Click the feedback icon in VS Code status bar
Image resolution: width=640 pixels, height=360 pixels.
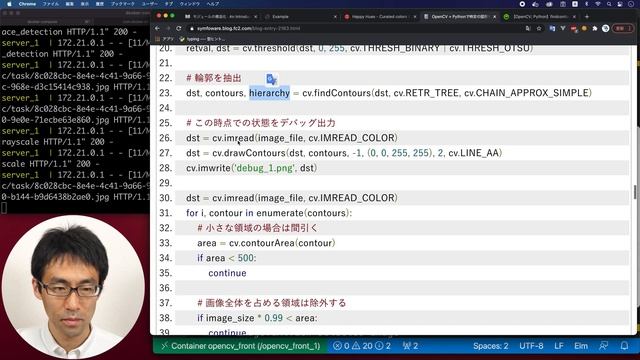[603, 346]
